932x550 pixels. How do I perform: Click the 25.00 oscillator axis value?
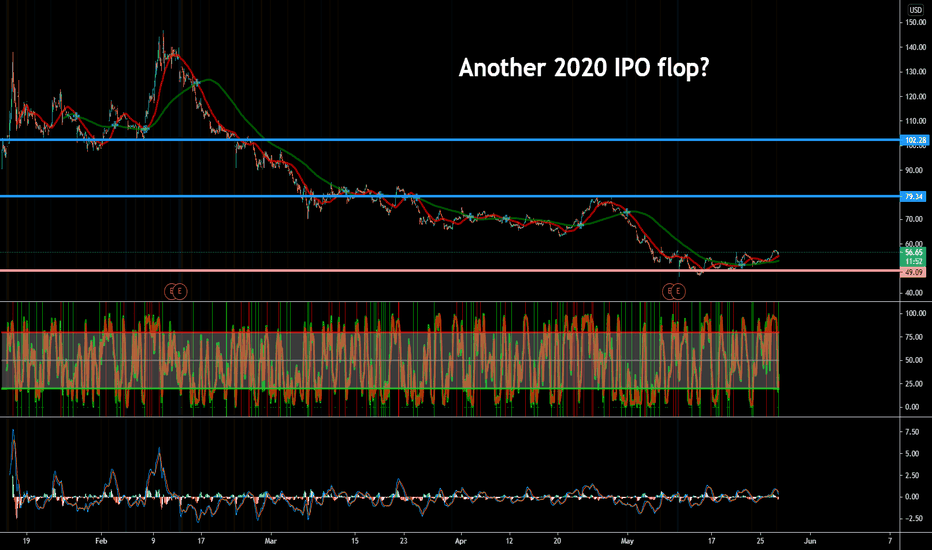coord(914,384)
